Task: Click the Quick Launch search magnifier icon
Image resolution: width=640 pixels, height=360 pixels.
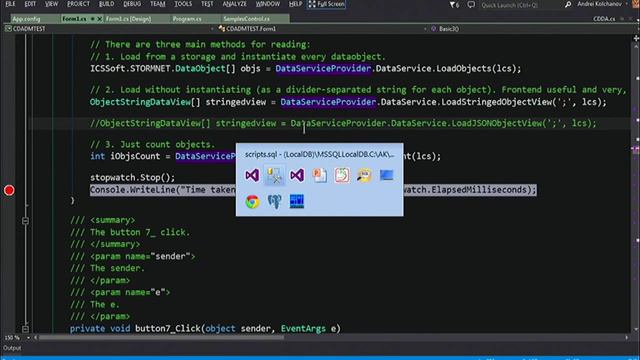Action: 568,4
